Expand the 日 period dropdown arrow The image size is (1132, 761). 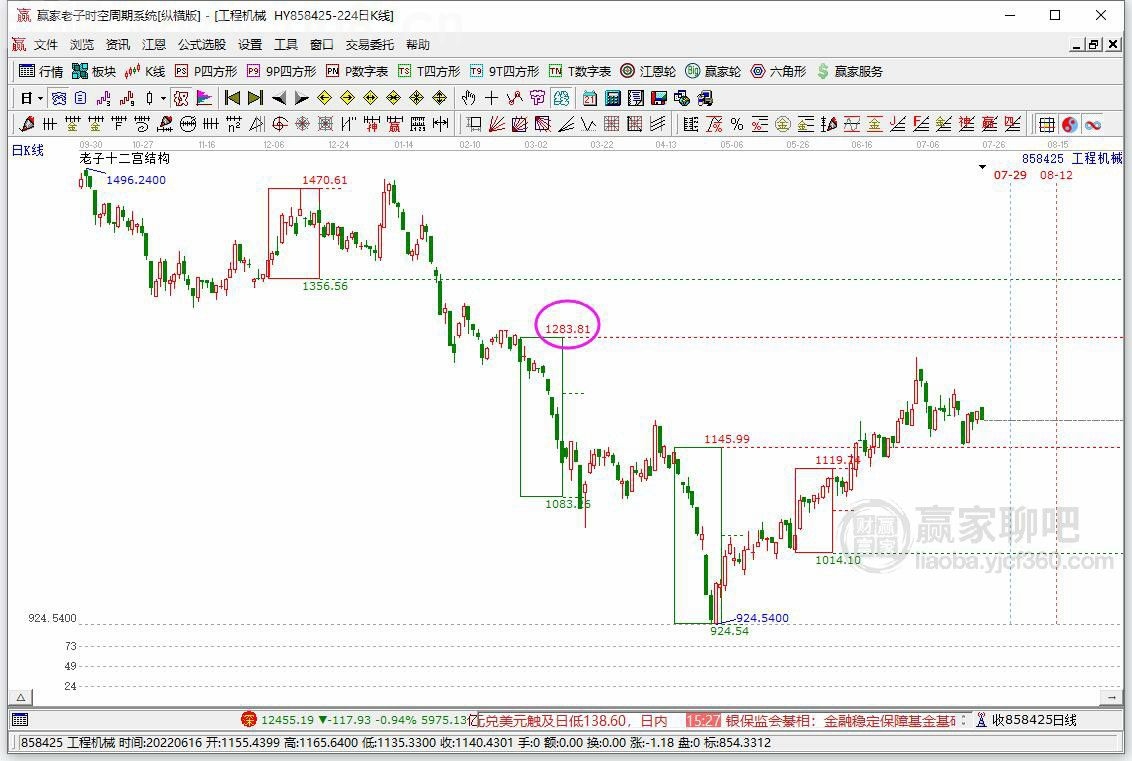pos(40,98)
